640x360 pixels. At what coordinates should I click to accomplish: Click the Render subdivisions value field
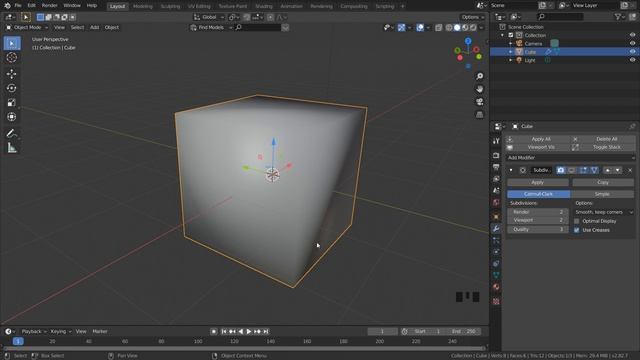pyautogui.click(x=538, y=212)
